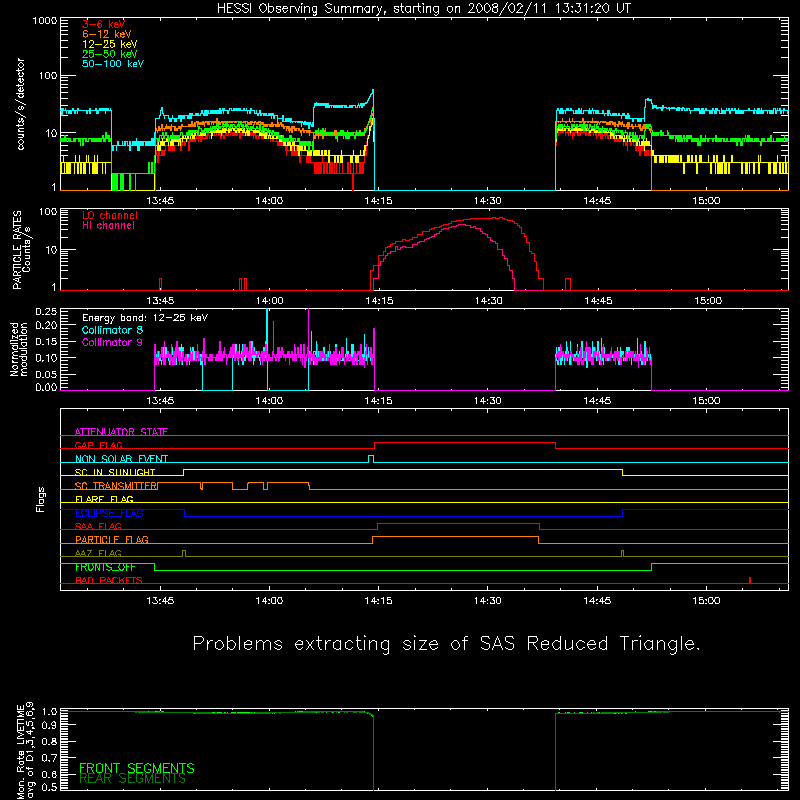
Task: Select the 6-12 keV legend label
Action: click(106, 34)
